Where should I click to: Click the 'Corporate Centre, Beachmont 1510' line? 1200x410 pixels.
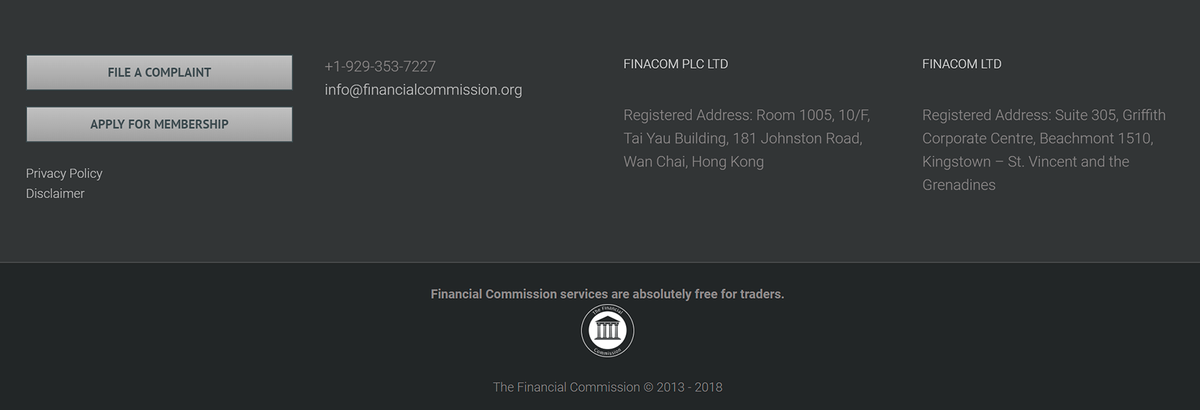point(1037,138)
